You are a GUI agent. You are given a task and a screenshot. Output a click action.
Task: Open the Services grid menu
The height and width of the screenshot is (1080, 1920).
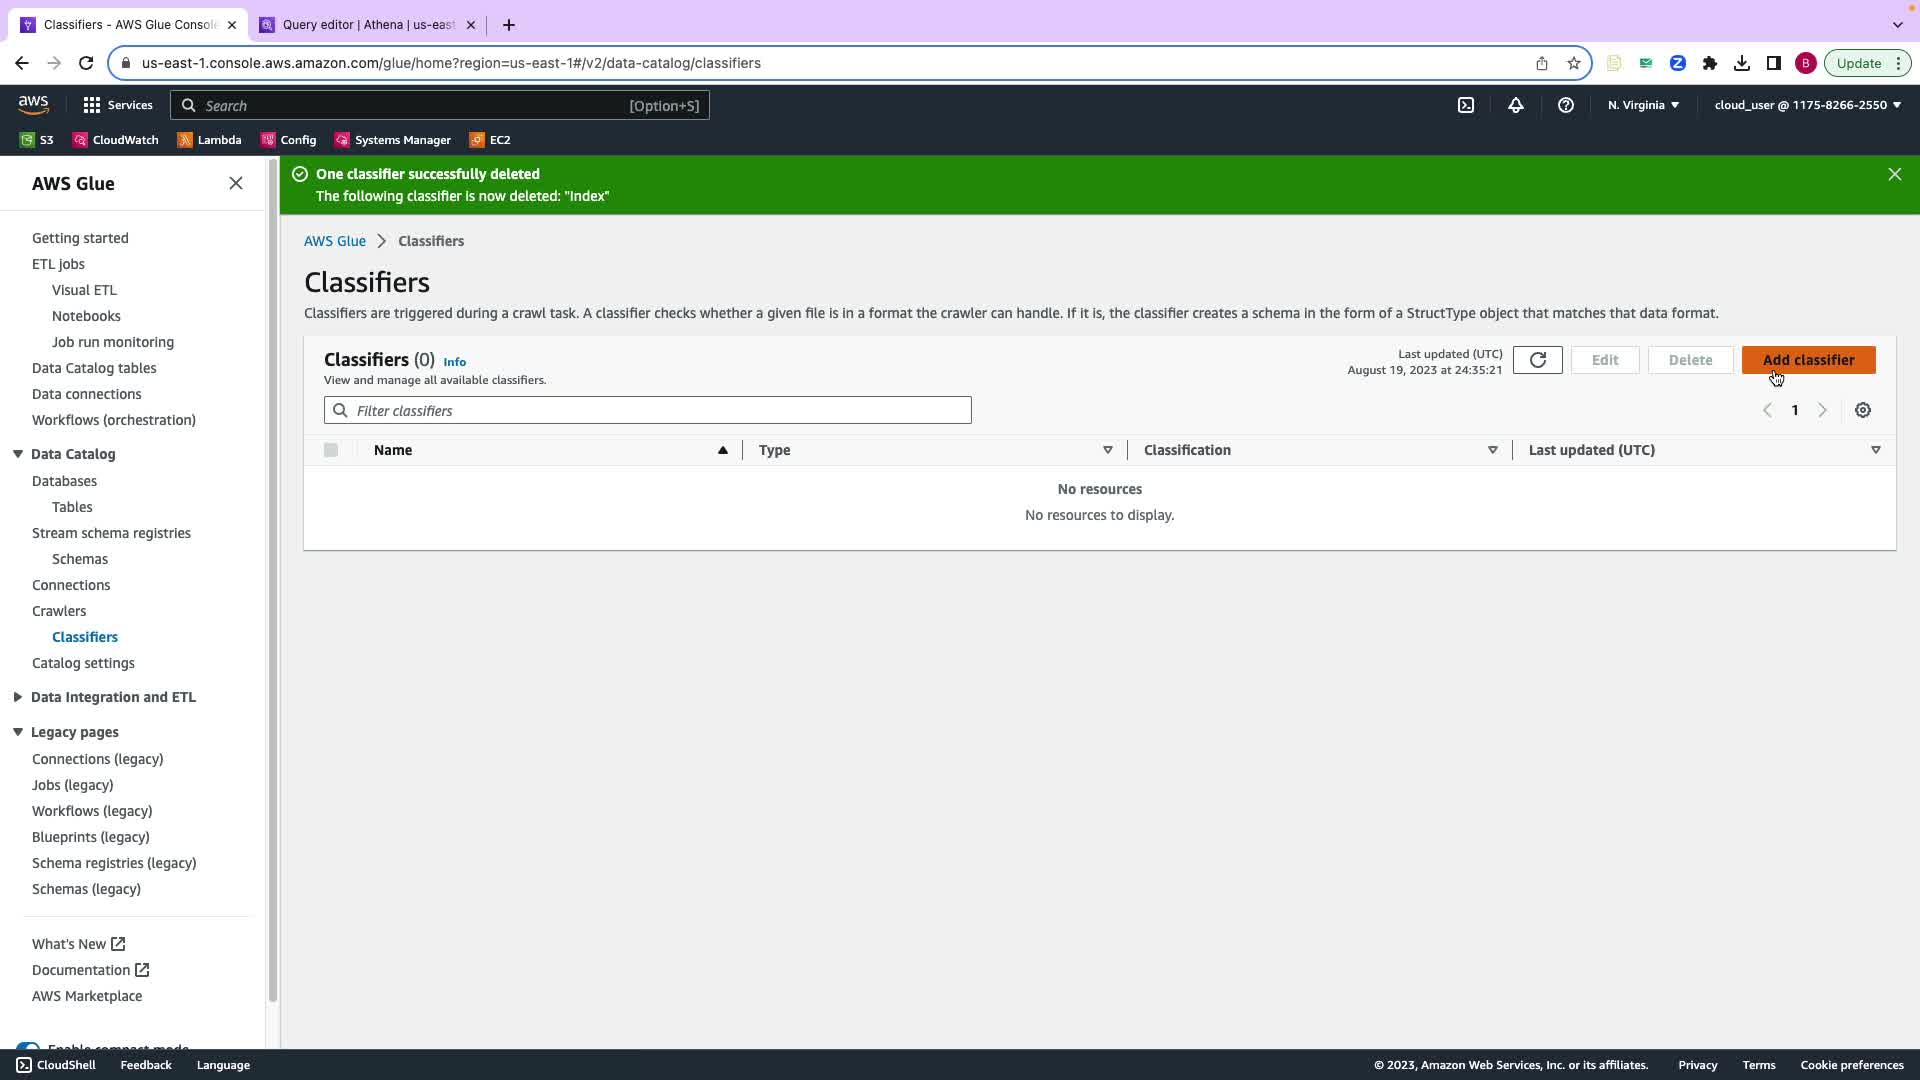pos(117,105)
